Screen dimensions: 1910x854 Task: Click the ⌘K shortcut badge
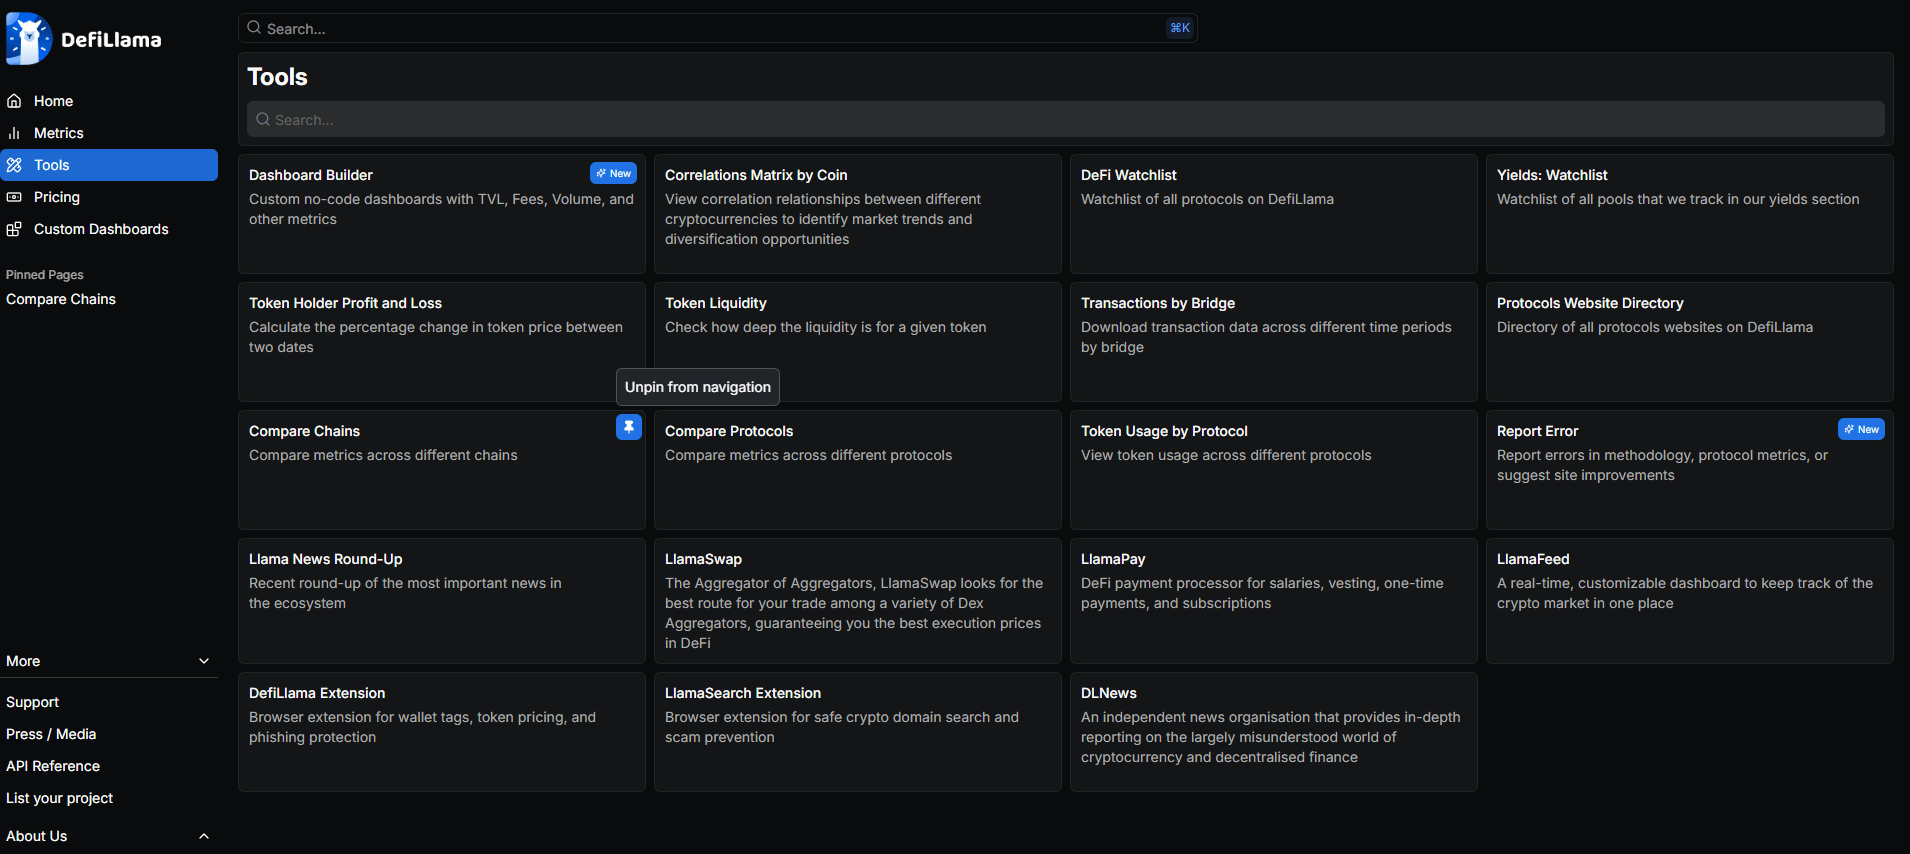click(1180, 28)
